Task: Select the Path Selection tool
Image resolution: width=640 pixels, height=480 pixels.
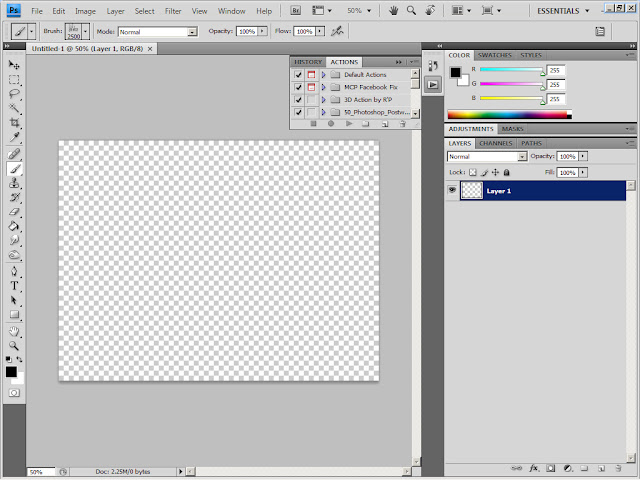Action: click(x=14, y=300)
